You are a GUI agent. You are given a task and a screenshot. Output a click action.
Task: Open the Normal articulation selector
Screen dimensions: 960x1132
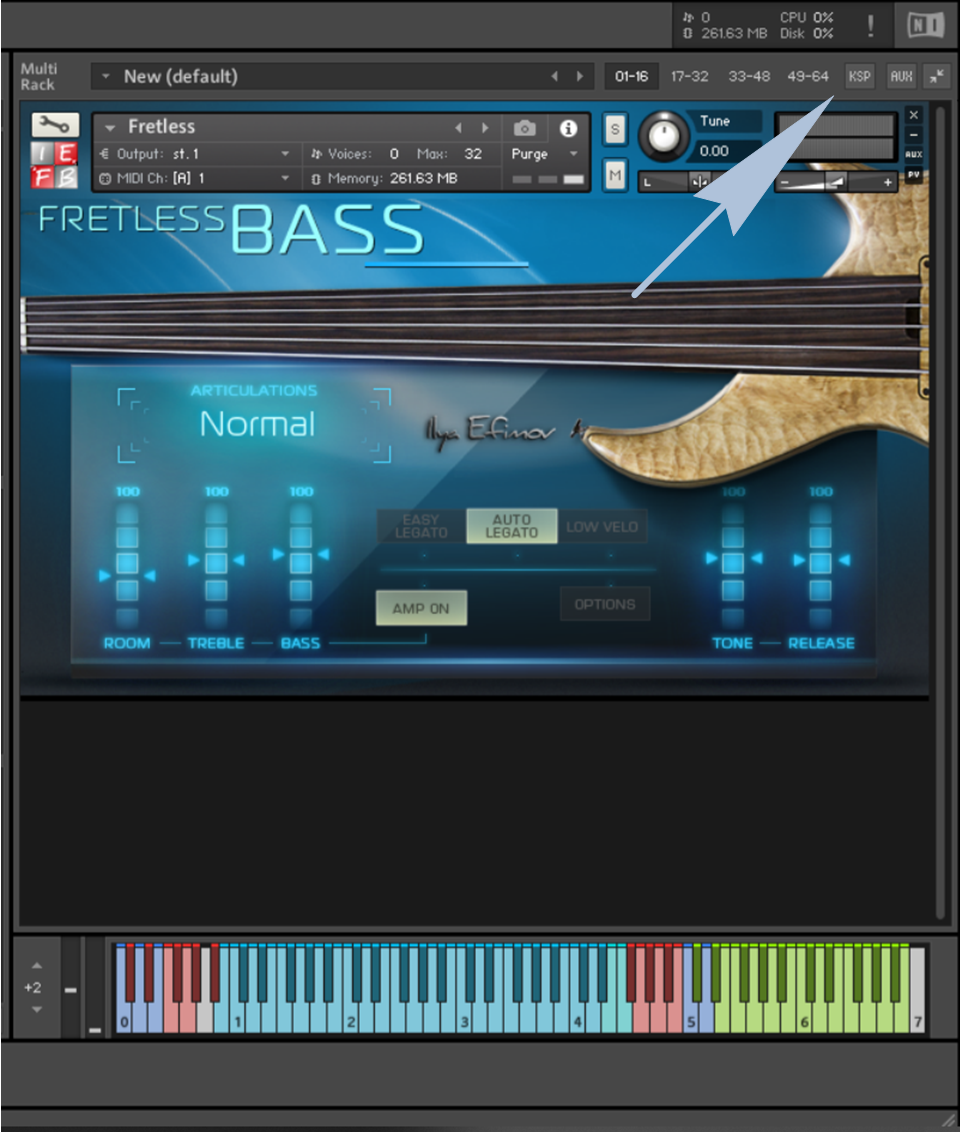coord(257,424)
